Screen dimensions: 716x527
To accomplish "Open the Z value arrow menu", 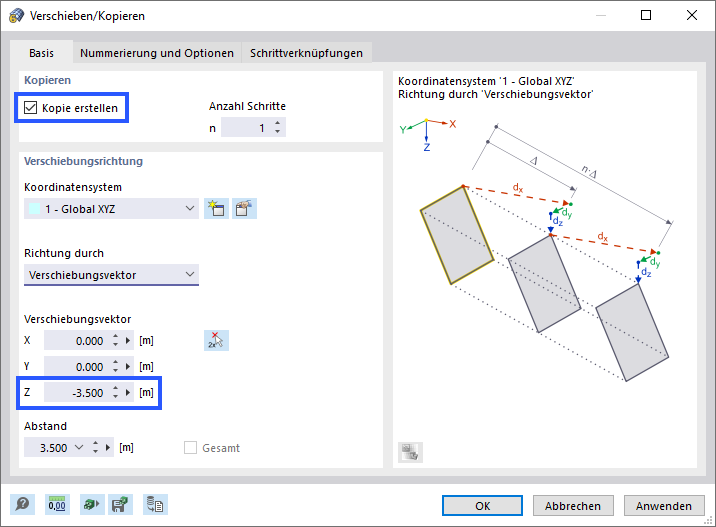I will pos(128,392).
